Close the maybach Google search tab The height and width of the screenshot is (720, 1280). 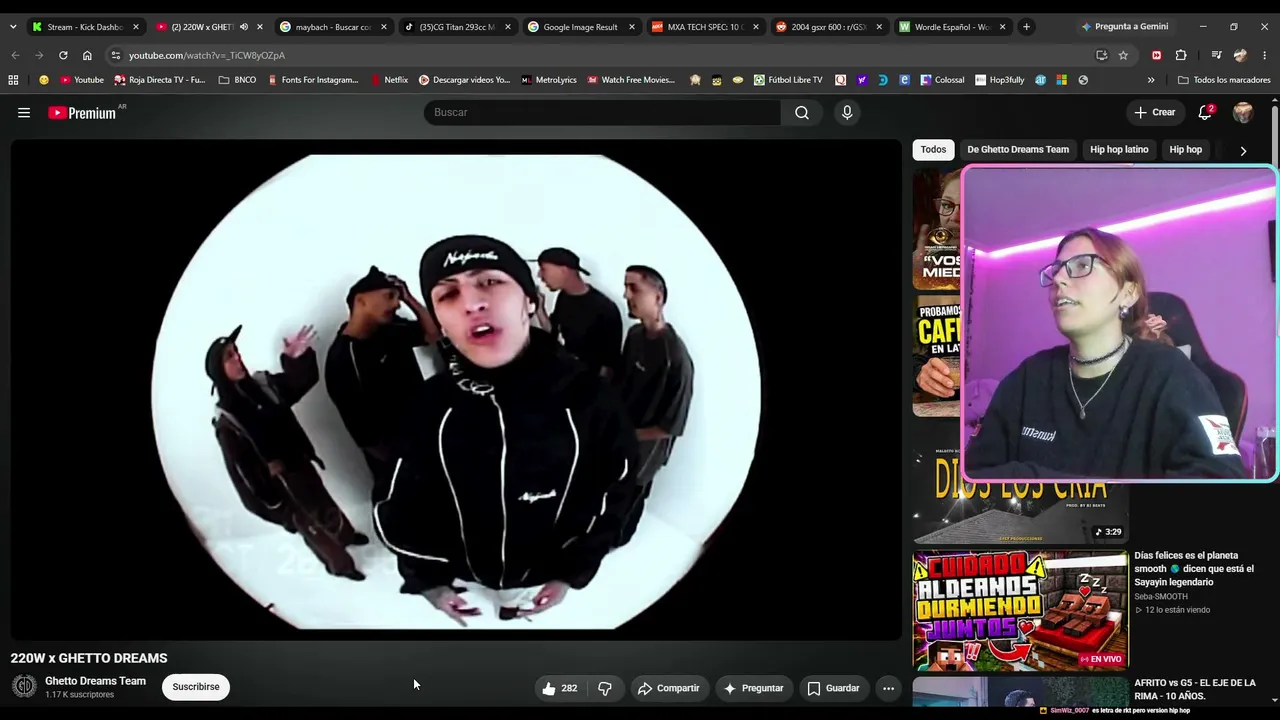[383, 27]
